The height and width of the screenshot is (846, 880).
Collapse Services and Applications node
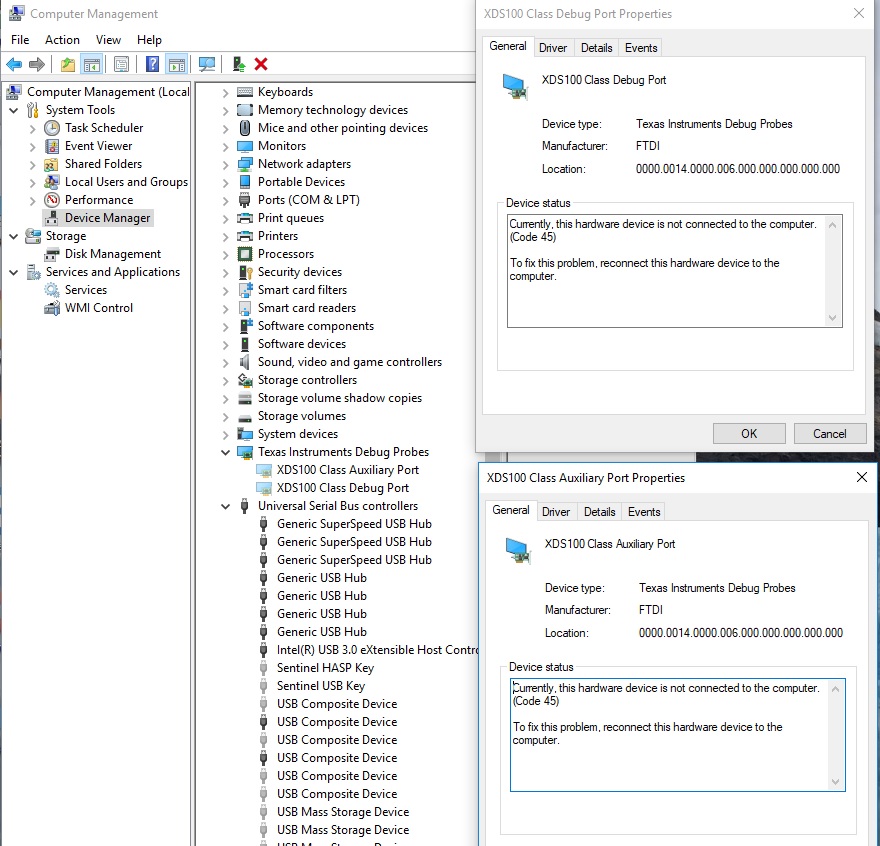point(14,272)
